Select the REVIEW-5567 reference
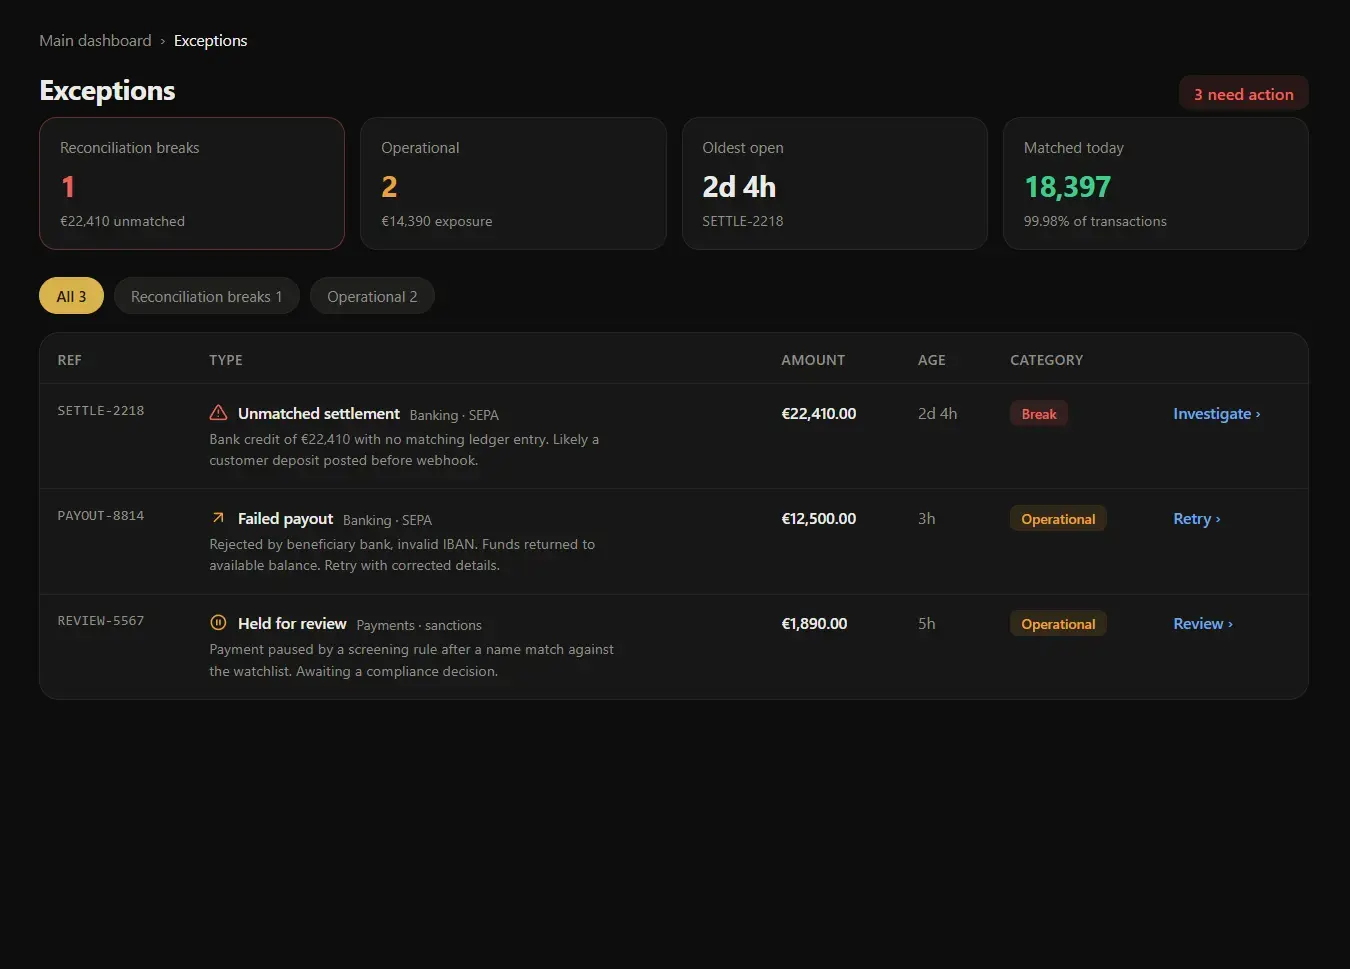The height and width of the screenshot is (969, 1350). (101, 621)
